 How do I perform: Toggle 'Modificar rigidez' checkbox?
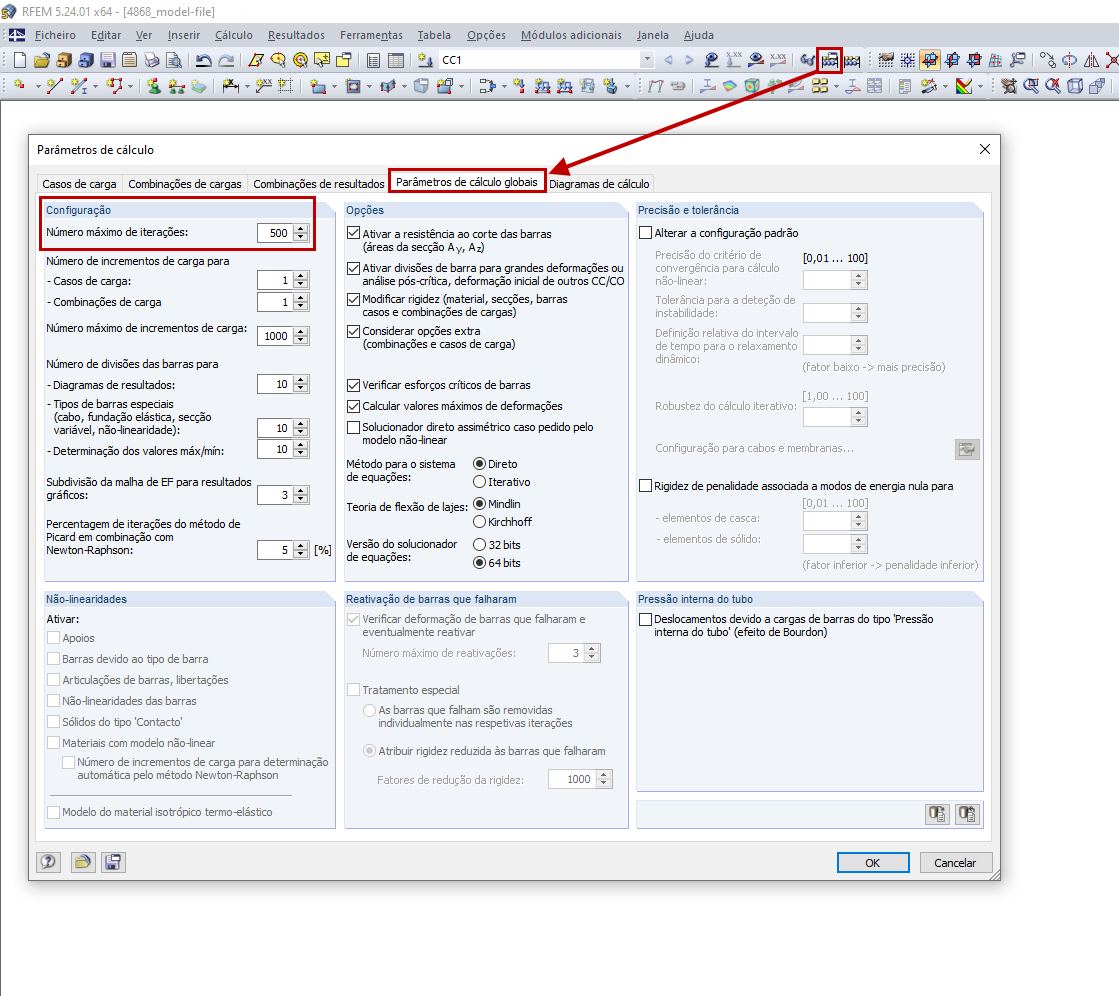click(353, 299)
